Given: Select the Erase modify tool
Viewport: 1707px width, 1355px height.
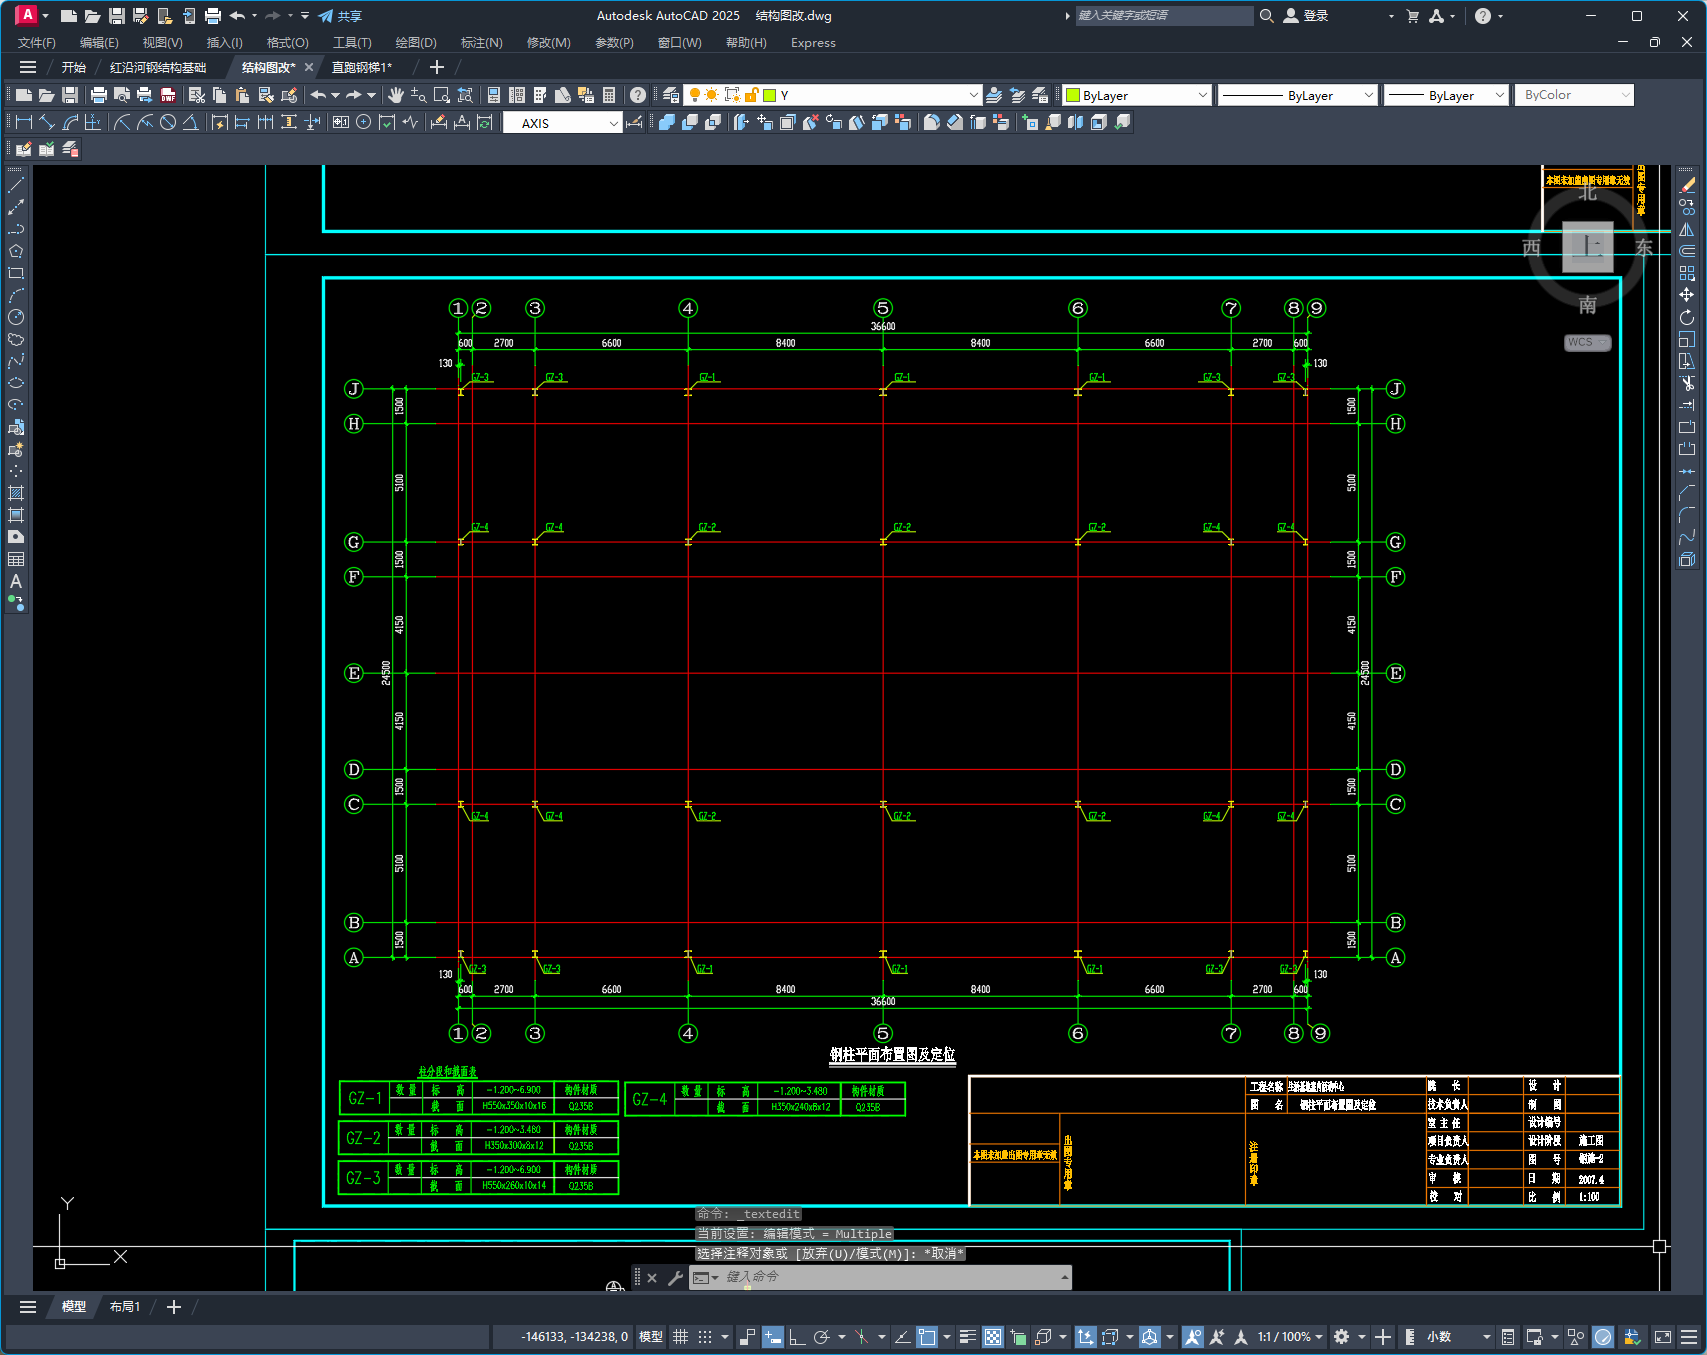Looking at the screenshot, I should pyautogui.click(x=1688, y=185).
